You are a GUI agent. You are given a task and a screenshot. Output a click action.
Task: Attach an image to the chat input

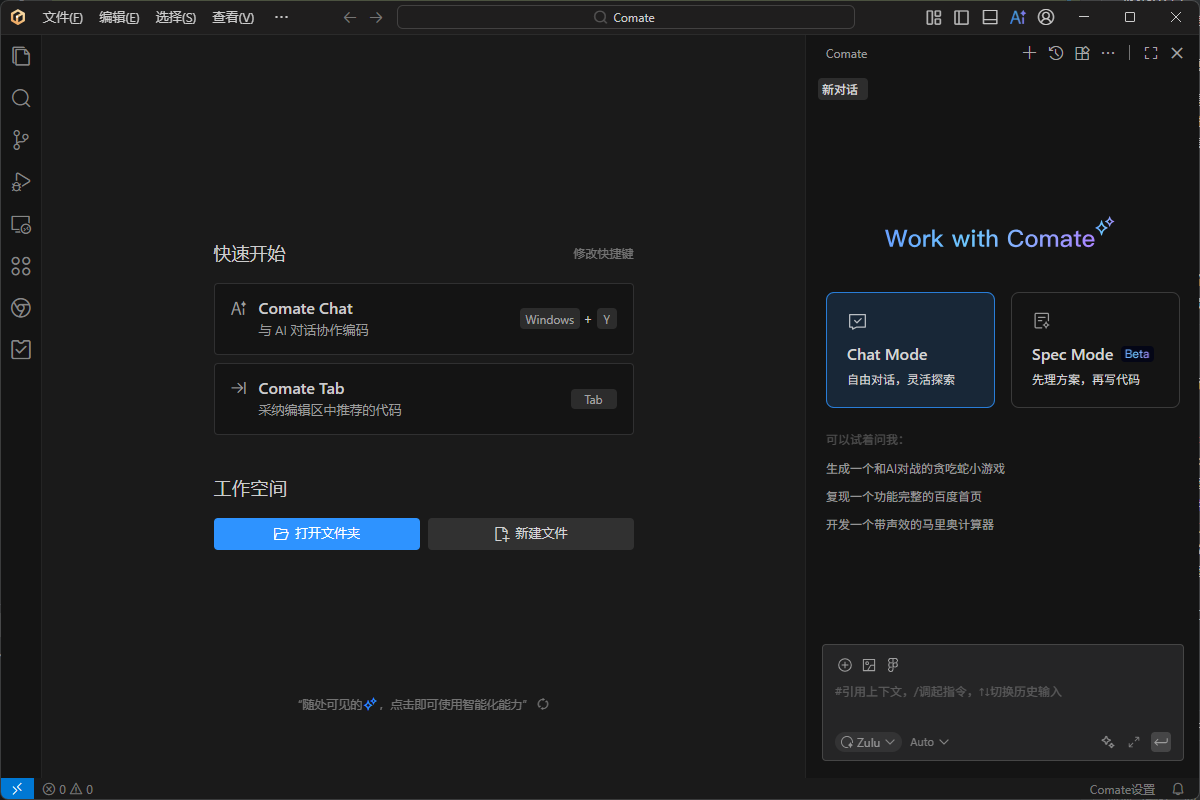pyautogui.click(x=869, y=665)
